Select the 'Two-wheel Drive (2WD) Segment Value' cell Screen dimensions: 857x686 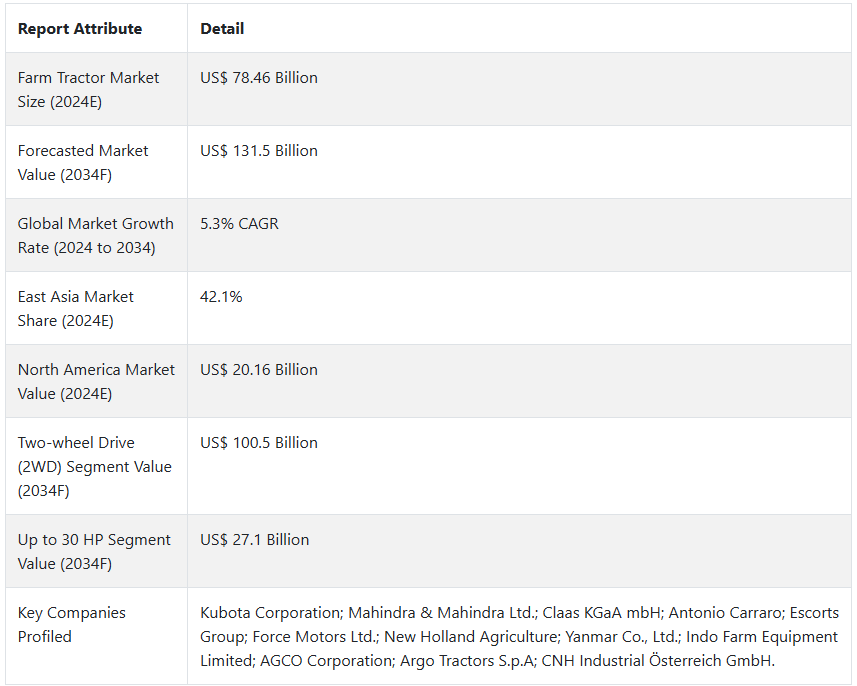pyautogui.click(x=97, y=466)
